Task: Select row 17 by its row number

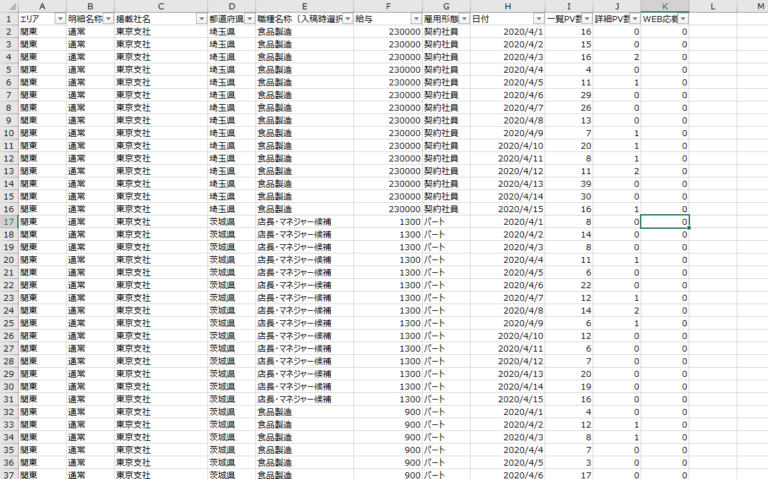Action: 8,221
